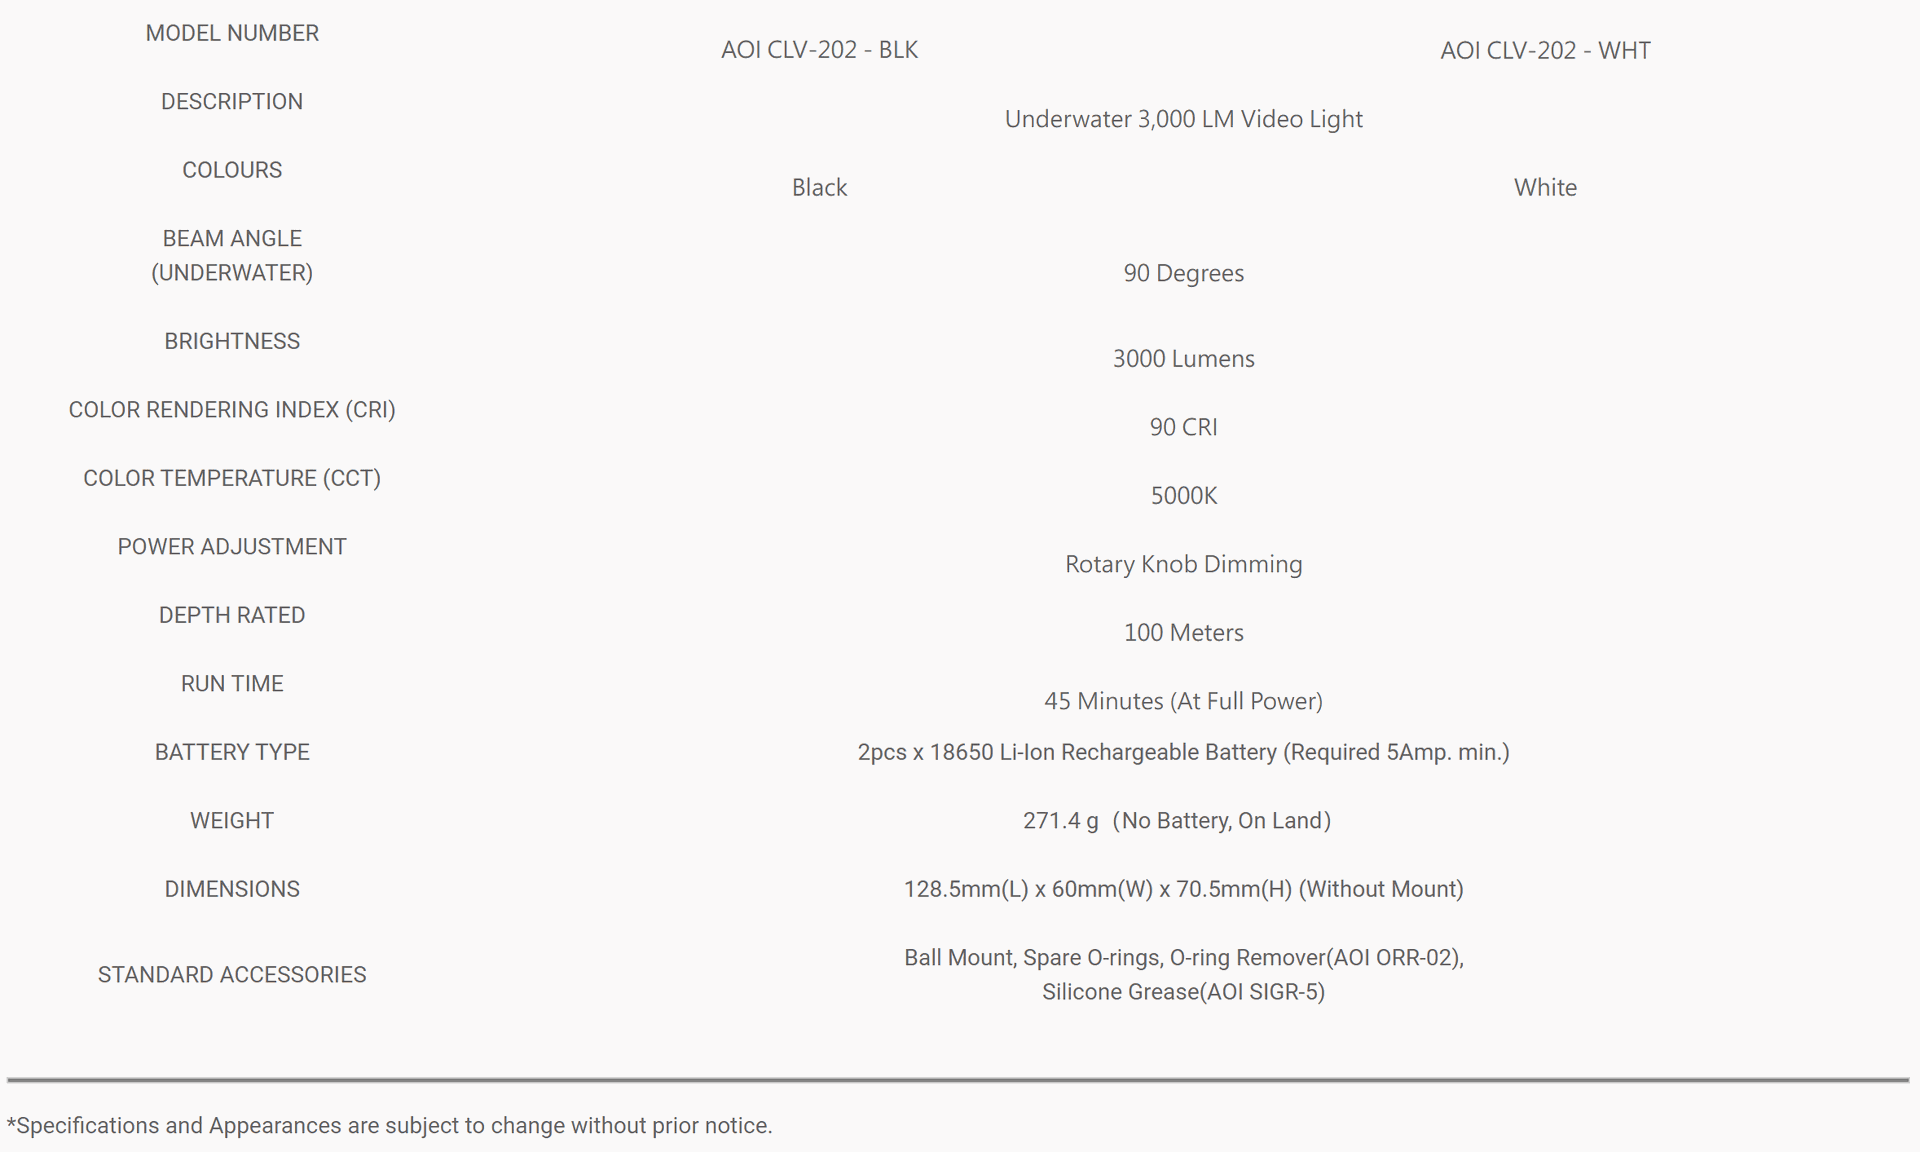Viewport: 1920px width, 1152px height.
Task: Click the 90 Degrees beam angle value
Action: click(1183, 273)
